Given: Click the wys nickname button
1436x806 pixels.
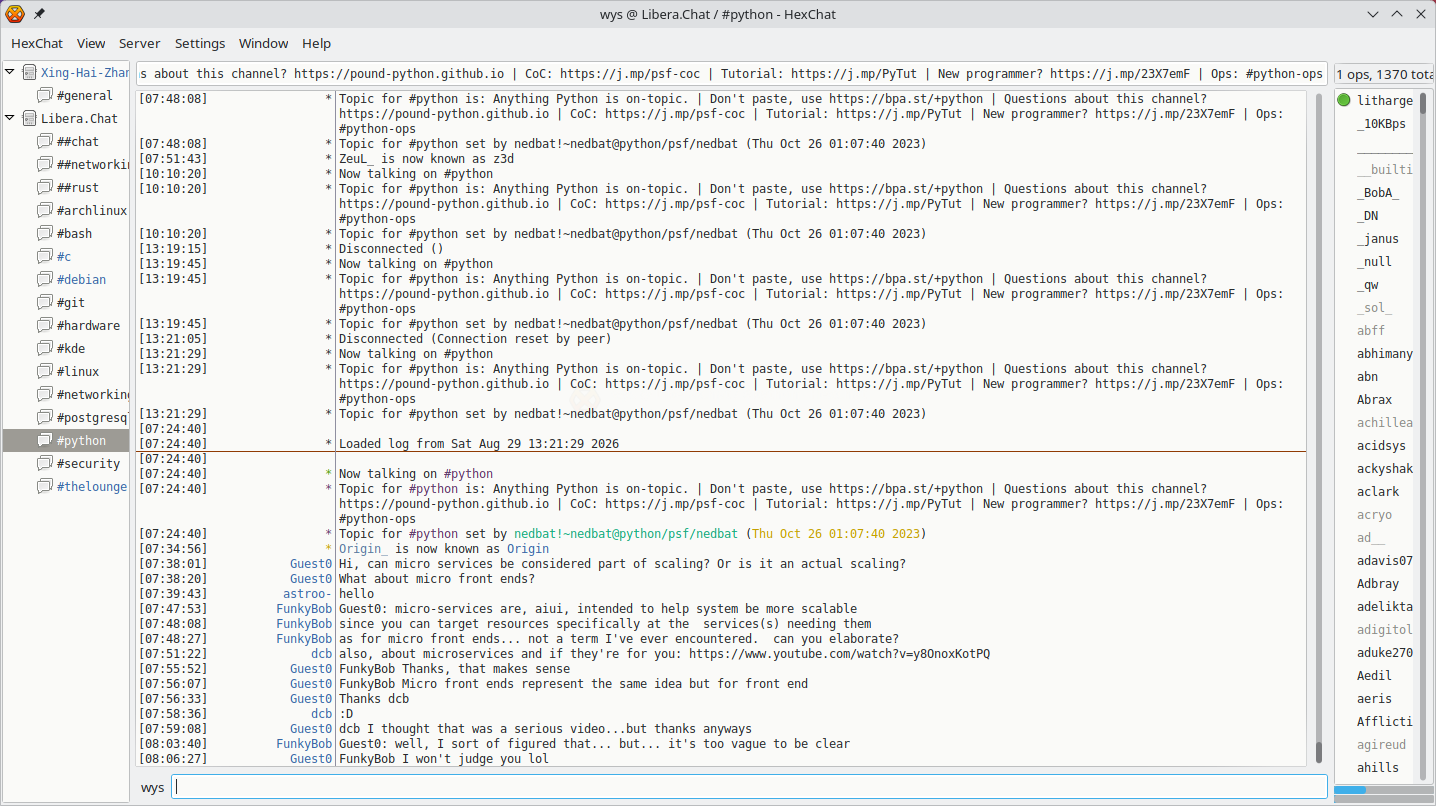Looking at the screenshot, I should click(x=152, y=787).
